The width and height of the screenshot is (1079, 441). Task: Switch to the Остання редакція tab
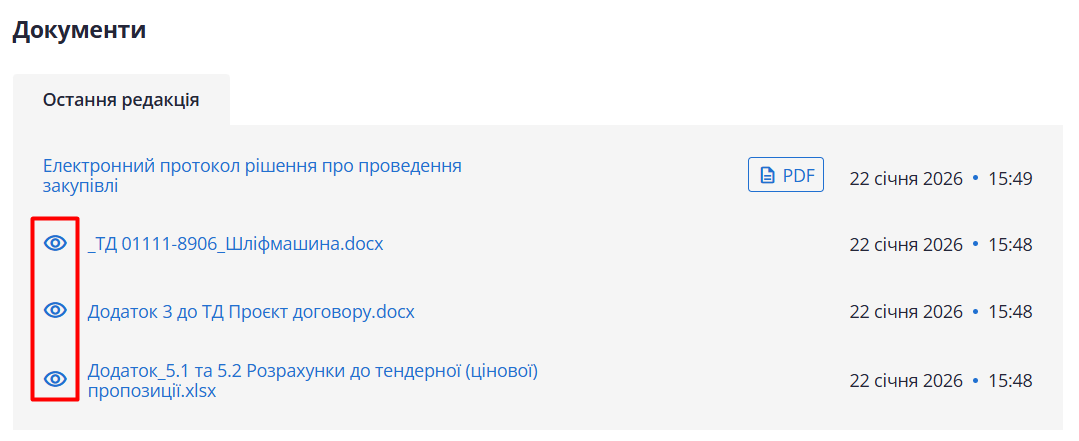tap(121, 100)
